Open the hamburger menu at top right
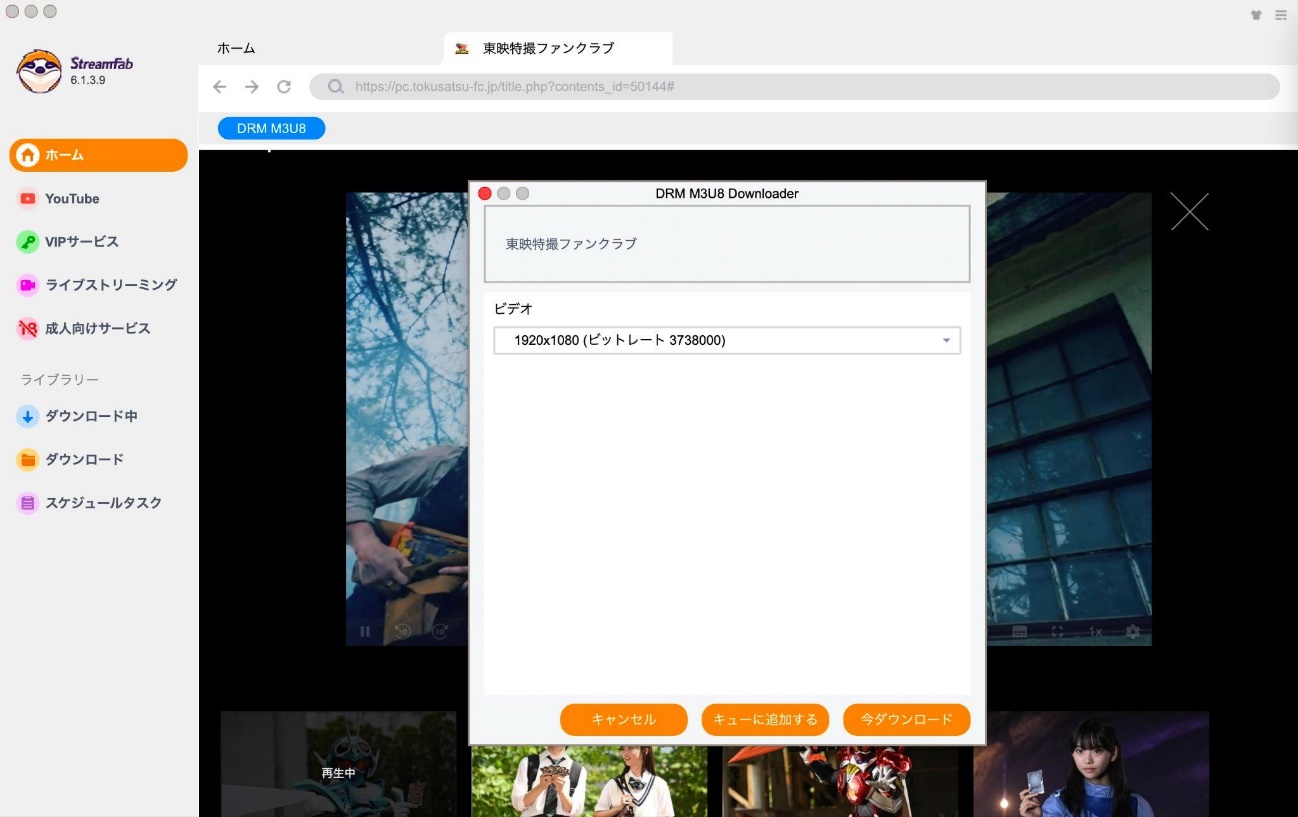This screenshot has height=817, width=1298. click(x=1281, y=15)
